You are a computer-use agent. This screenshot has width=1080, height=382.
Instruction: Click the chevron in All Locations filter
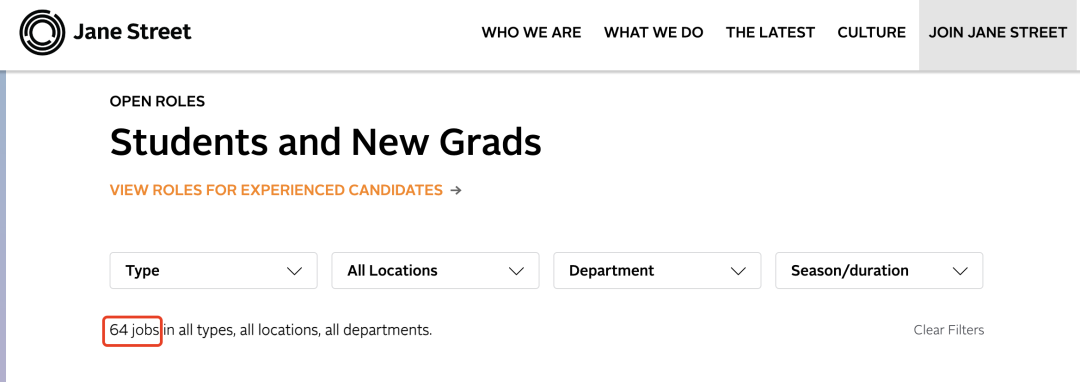click(x=517, y=271)
